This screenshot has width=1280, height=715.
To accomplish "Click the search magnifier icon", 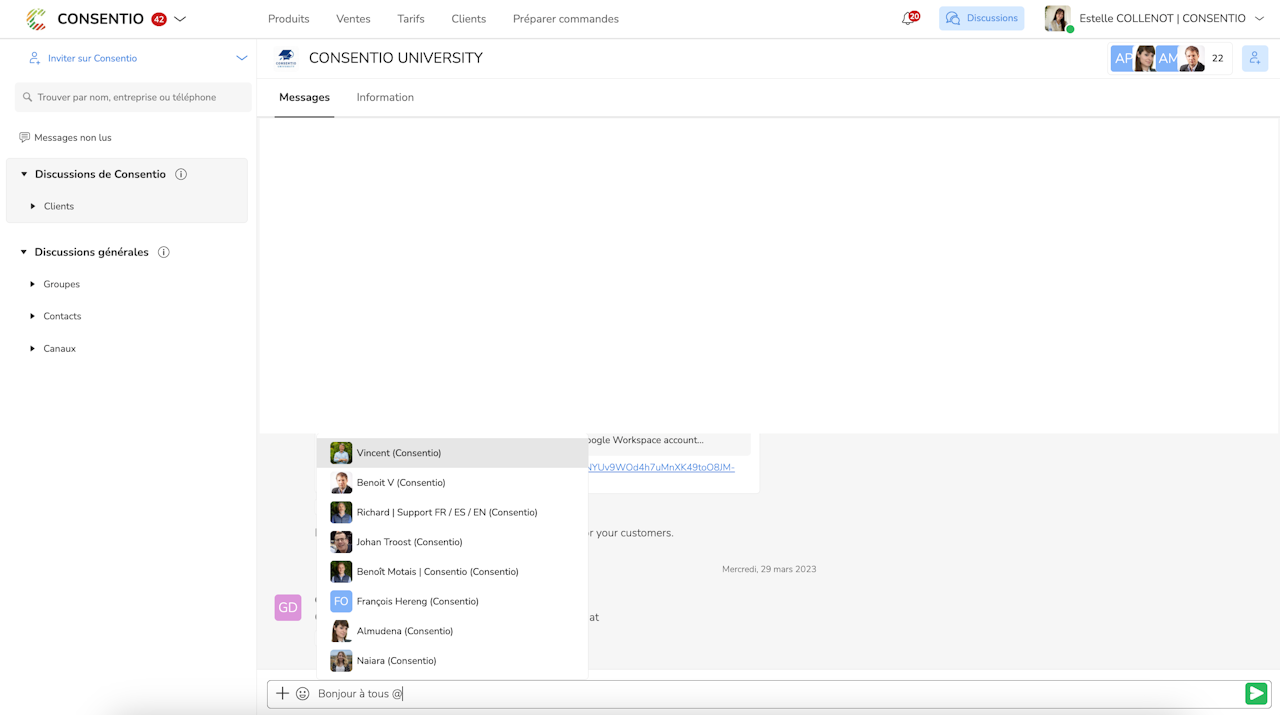I will tap(27, 97).
